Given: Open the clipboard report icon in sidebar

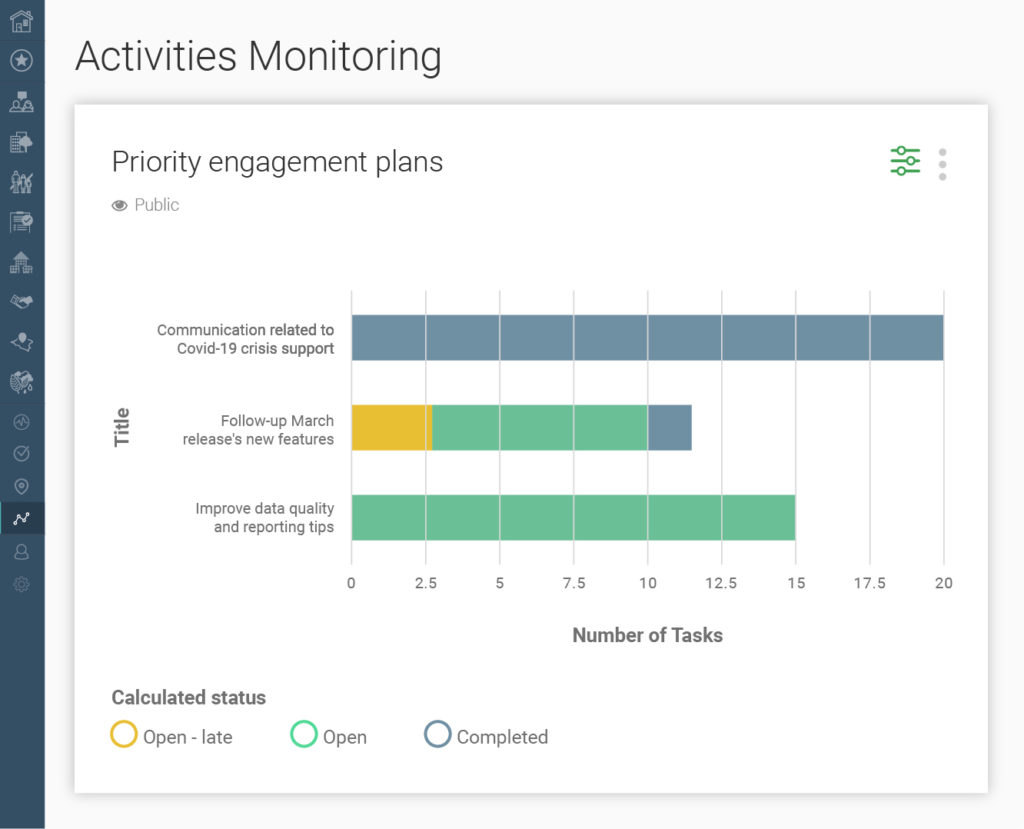Looking at the screenshot, I should point(22,222).
